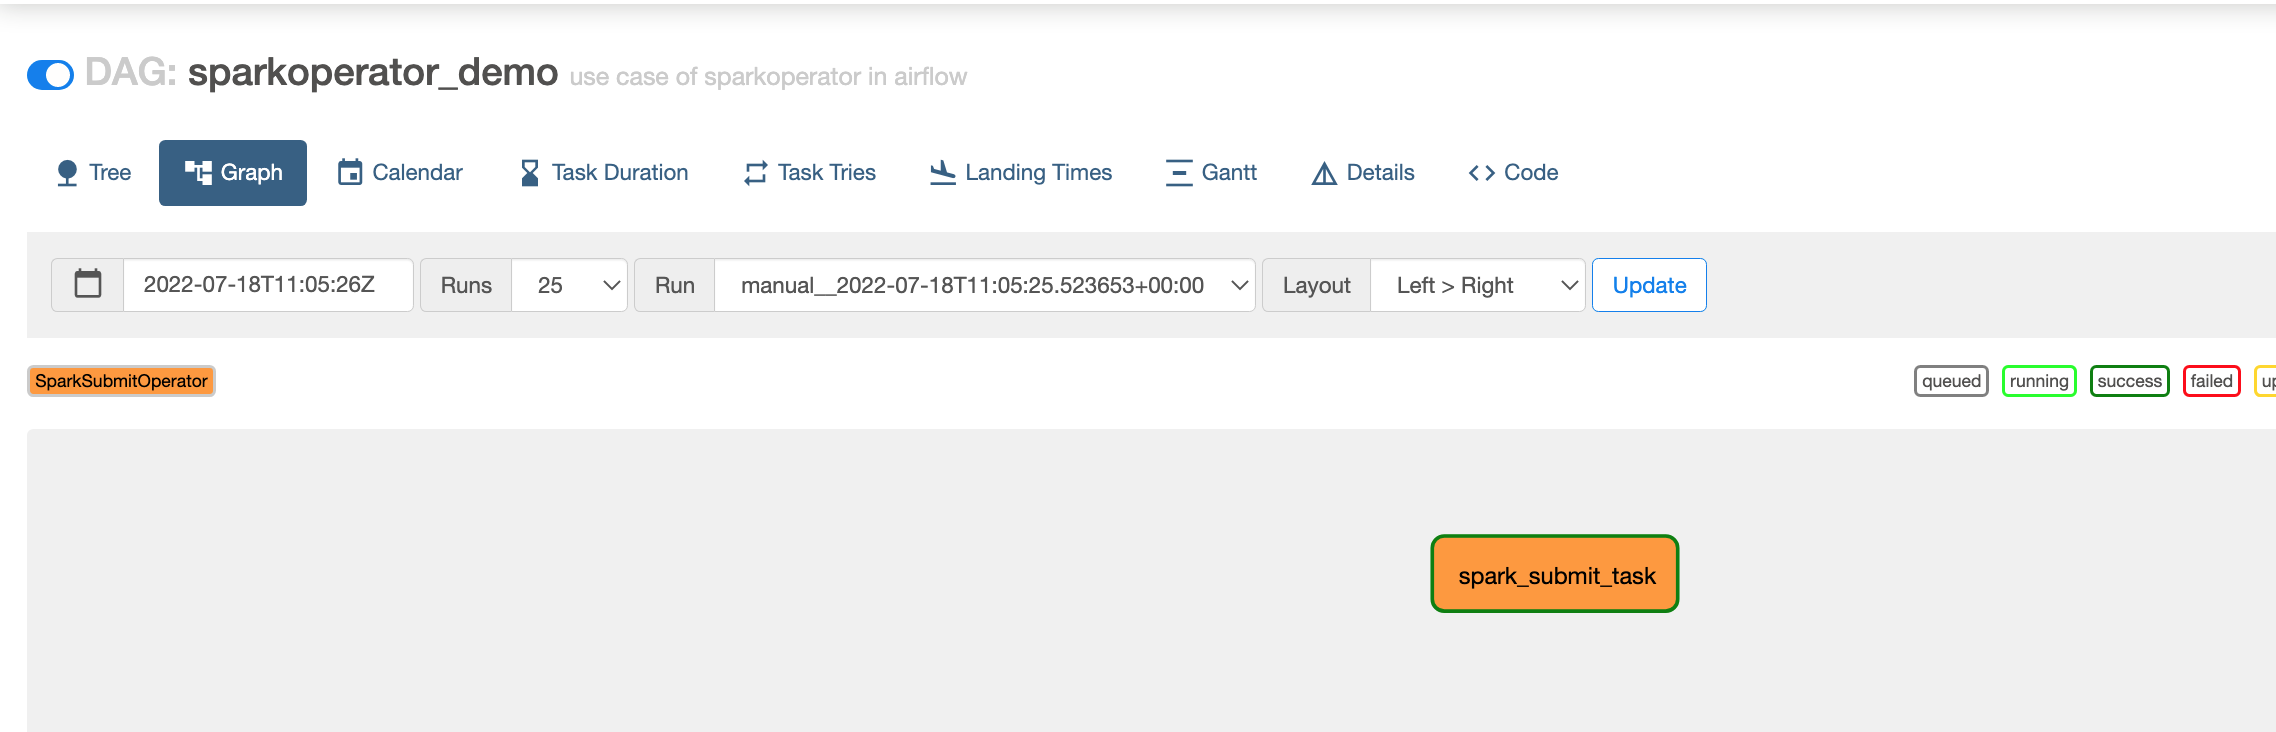Screen dimensions: 2276x732
Task: Open the Run selection dropdown
Action: click(x=985, y=285)
